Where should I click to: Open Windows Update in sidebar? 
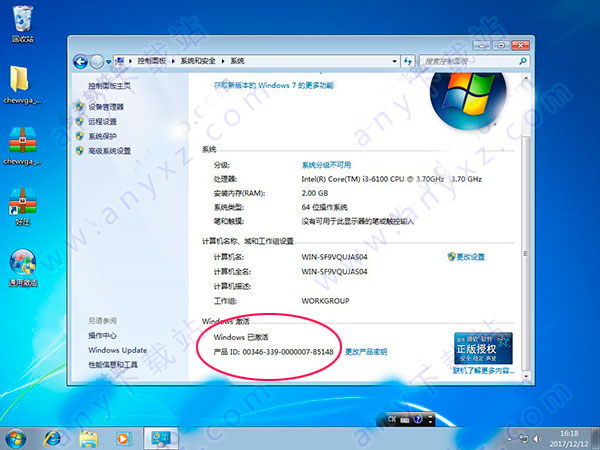point(117,350)
